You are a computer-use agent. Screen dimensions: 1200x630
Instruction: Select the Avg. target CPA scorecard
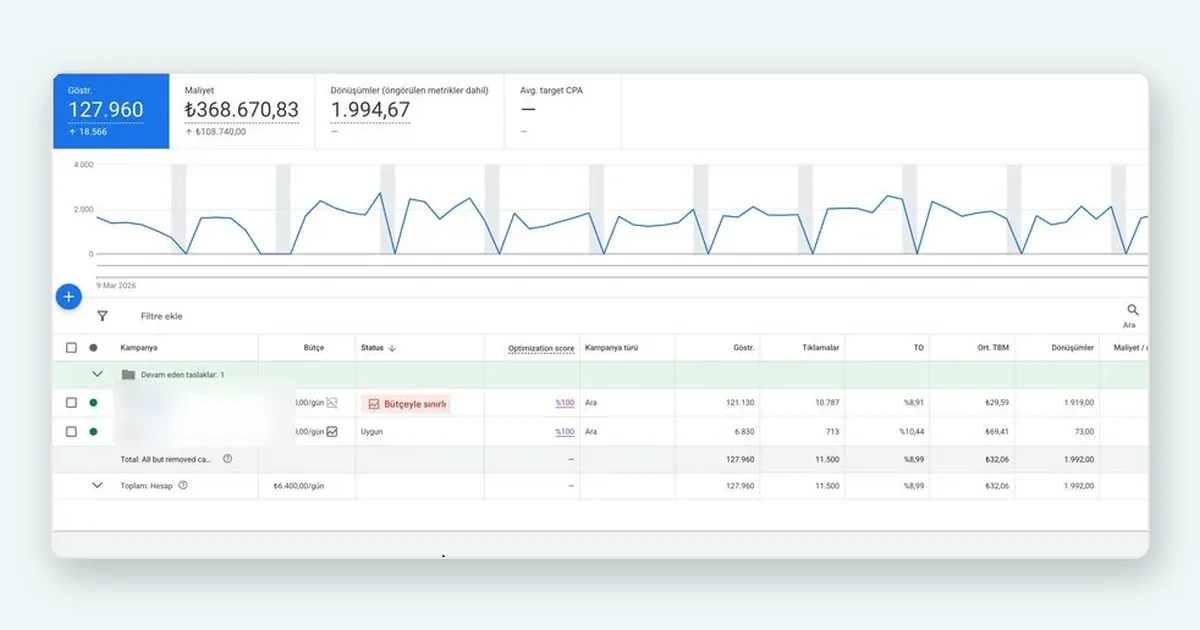[563, 111]
